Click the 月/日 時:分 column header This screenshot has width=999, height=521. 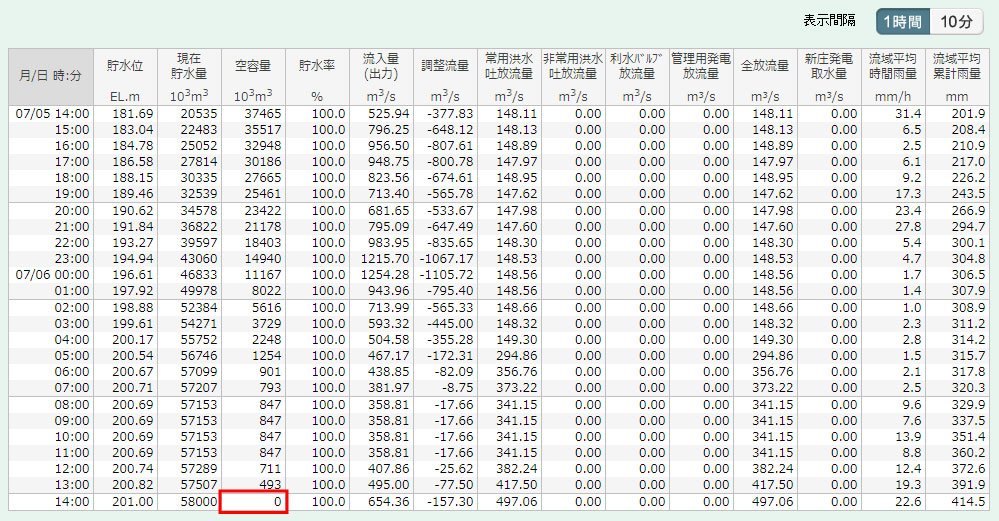click(x=51, y=76)
